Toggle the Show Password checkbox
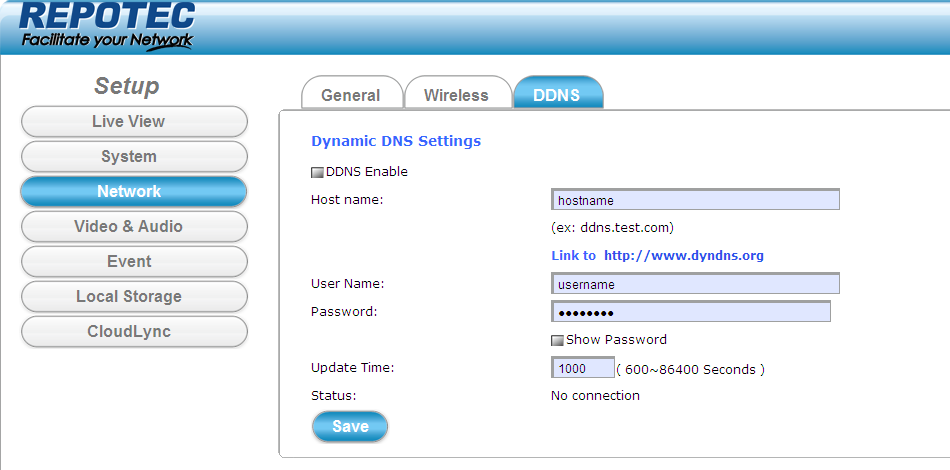 click(558, 340)
